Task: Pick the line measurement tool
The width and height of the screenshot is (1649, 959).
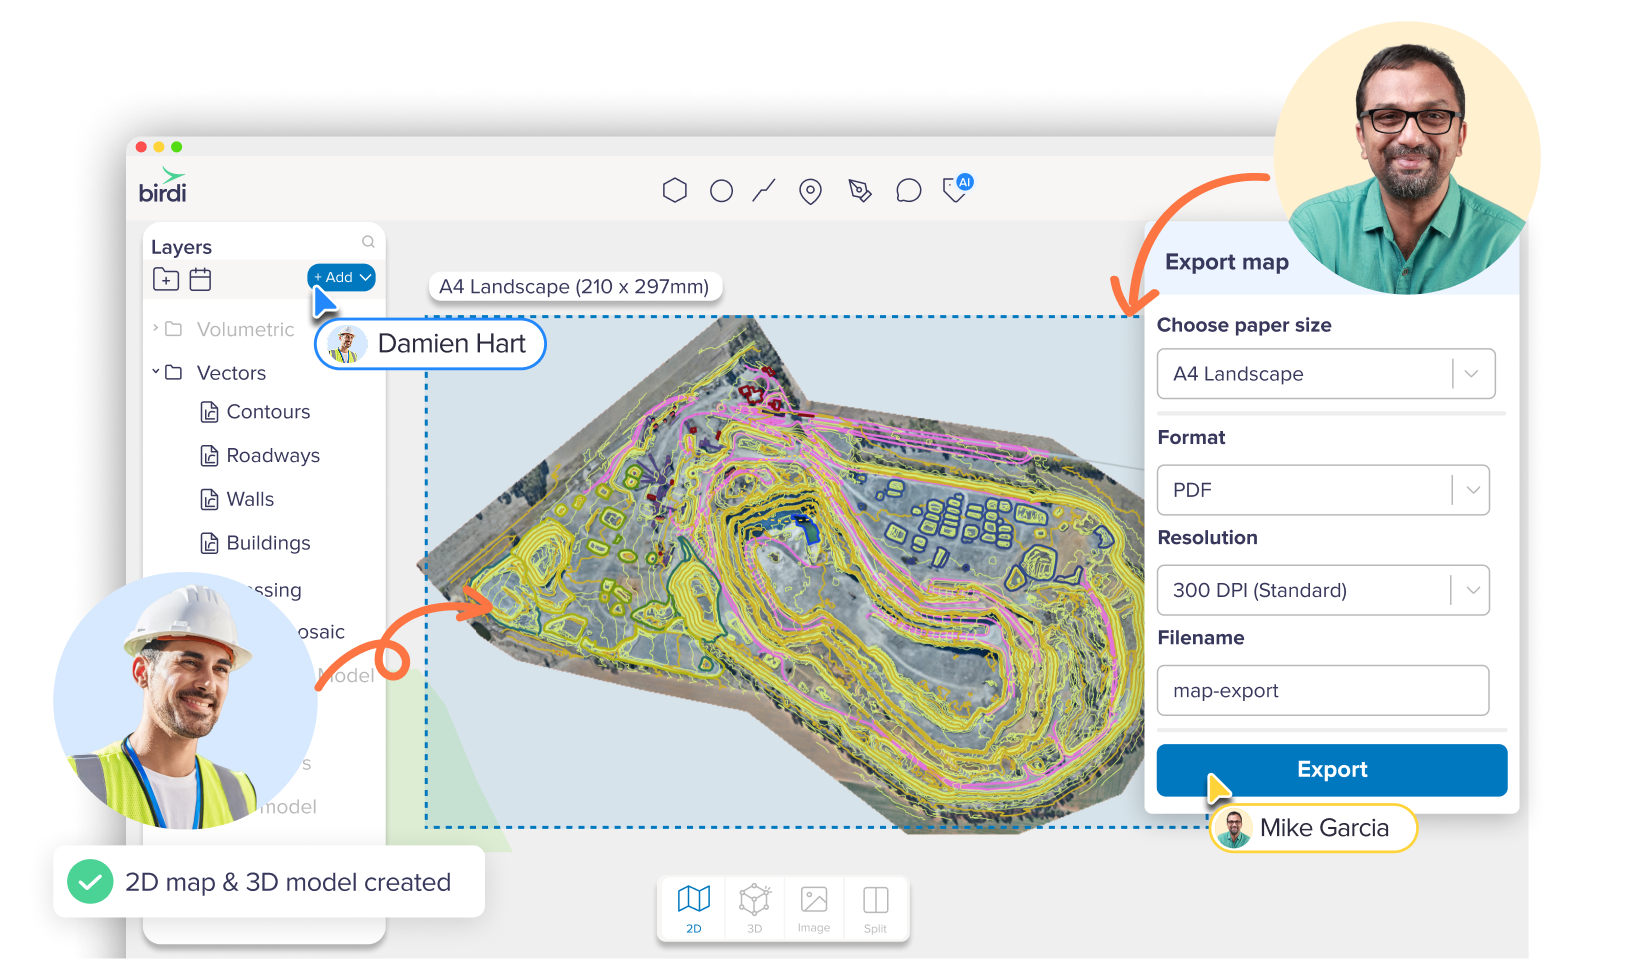Action: [x=762, y=190]
